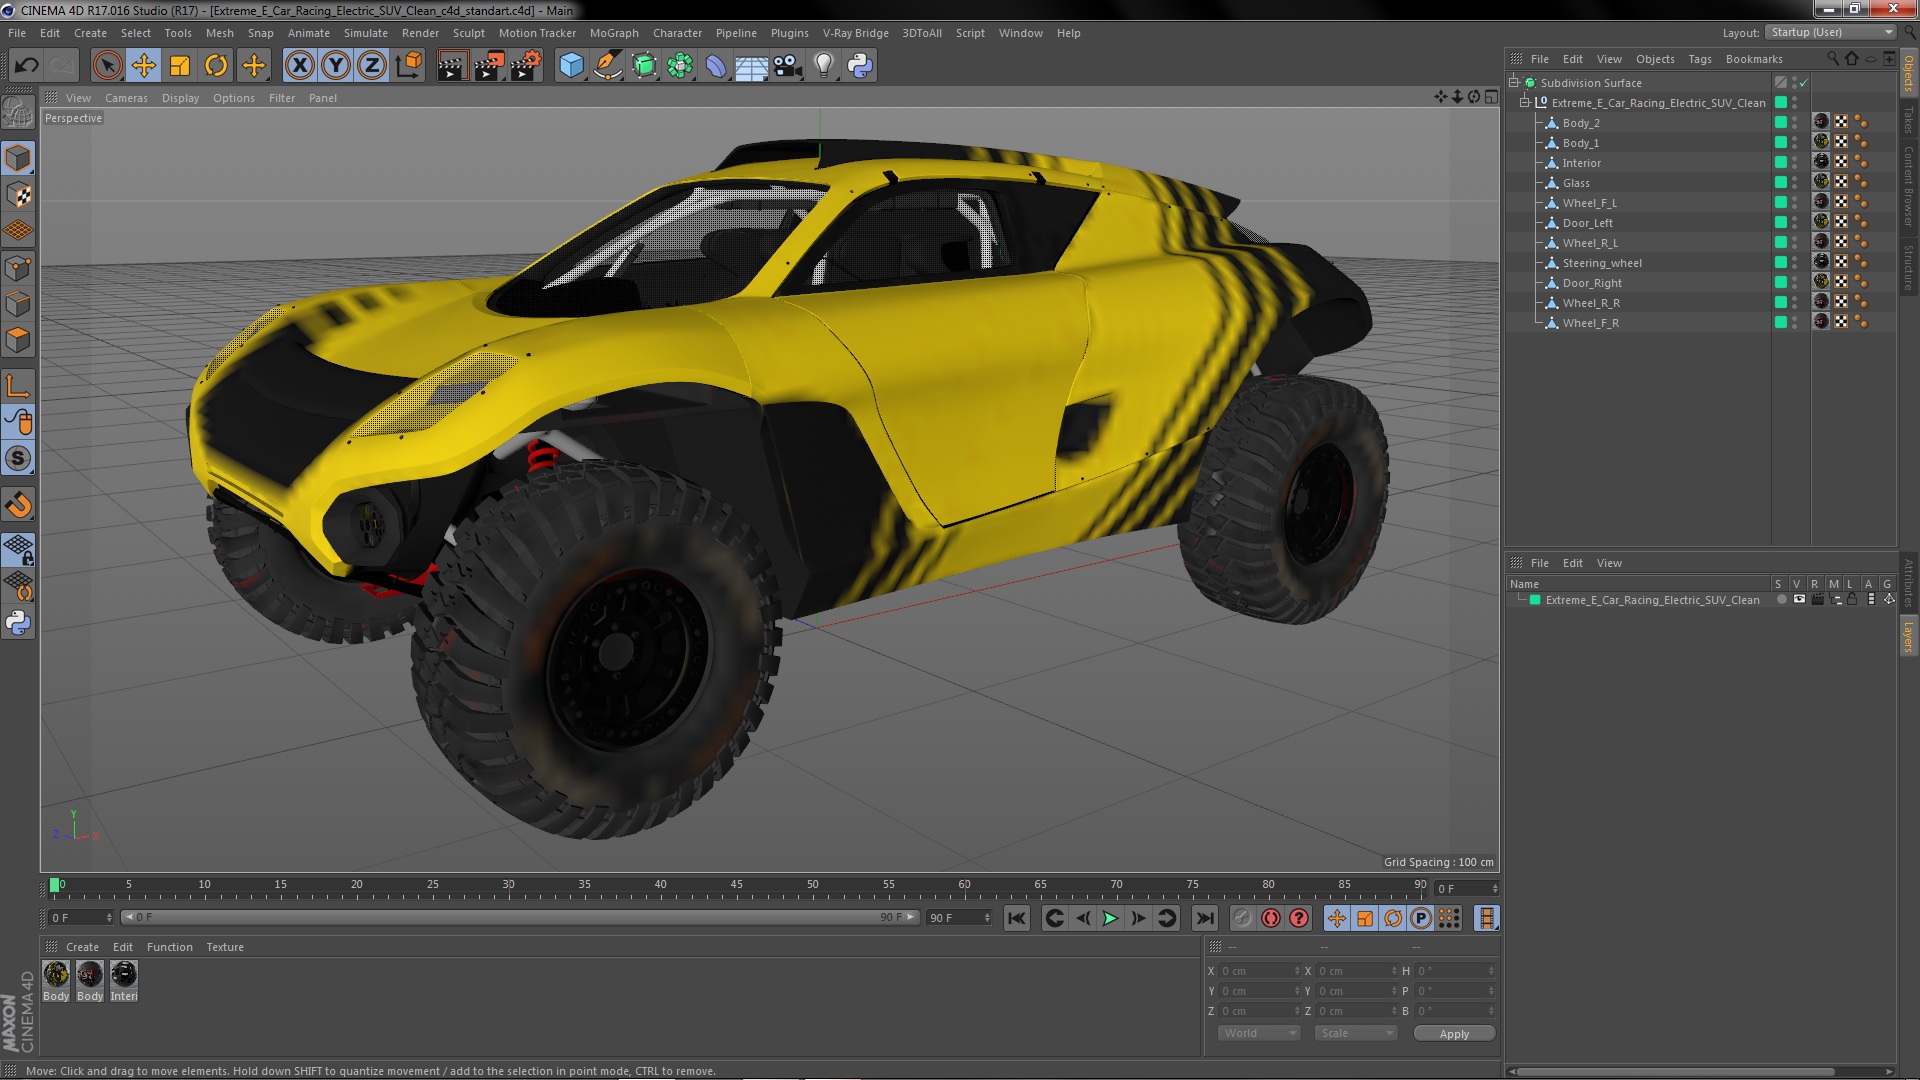The width and height of the screenshot is (1920, 1080).
Task: Open viewport Cameras menu
Action: (x=126, y=98)
